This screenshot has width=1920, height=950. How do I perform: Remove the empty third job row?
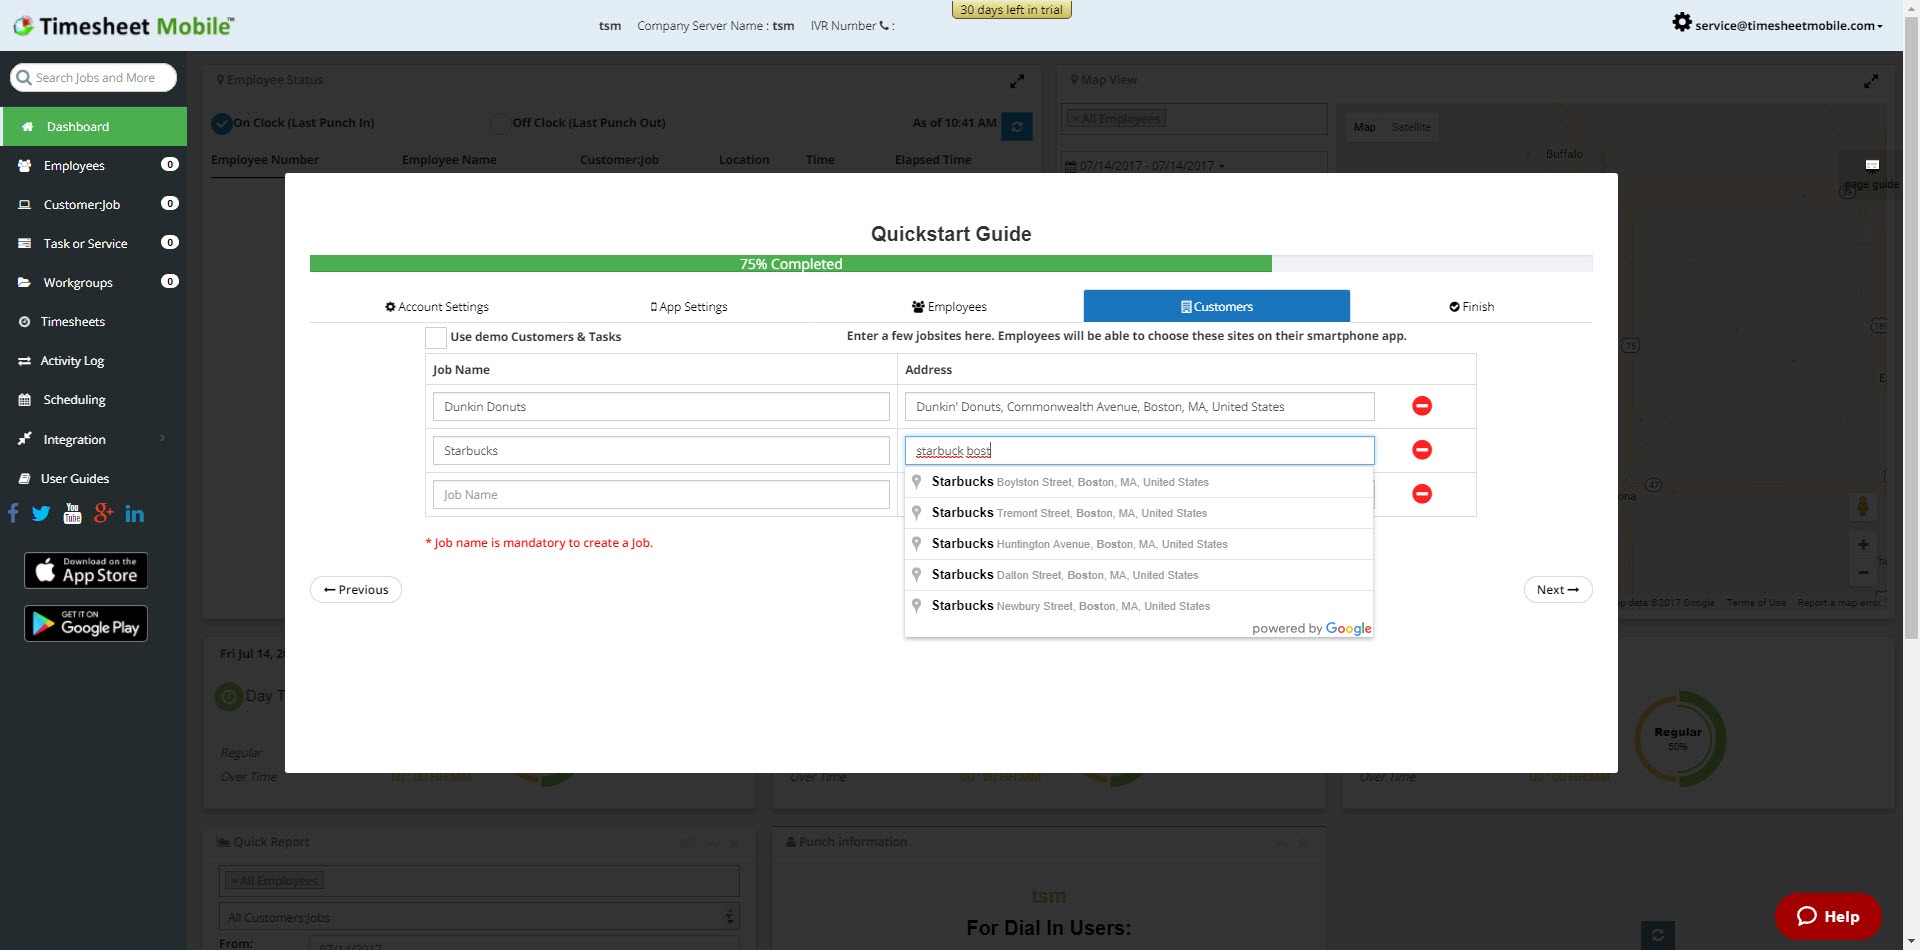pos(1421,494)
